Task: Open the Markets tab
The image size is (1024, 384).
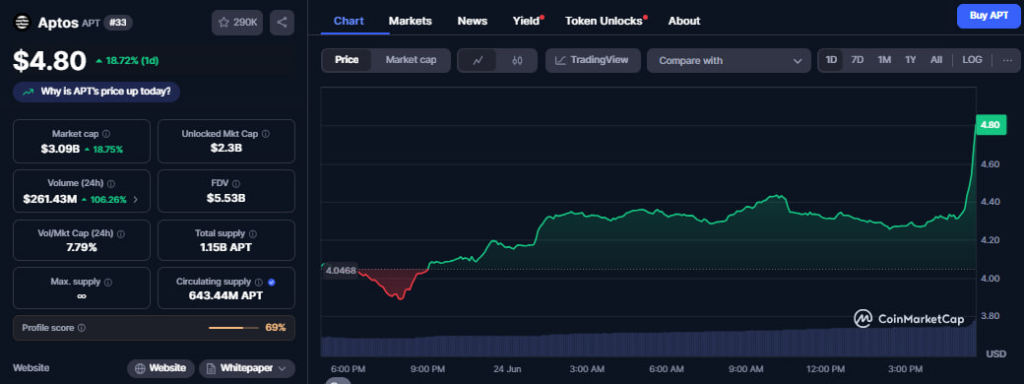Action: coord(410,21)
